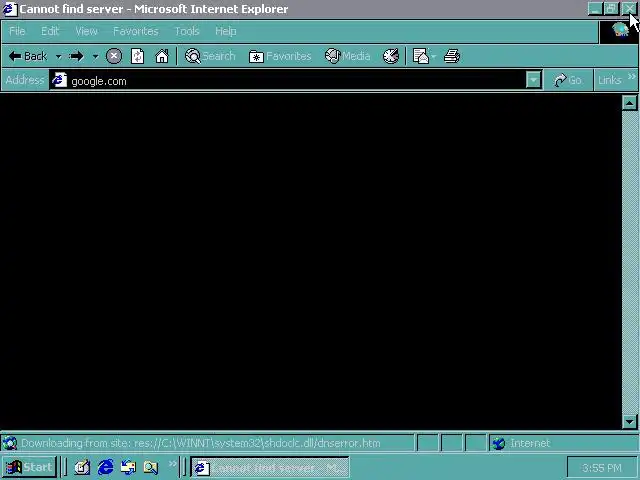
Task: Restore down the Internet Explorer window
Action: point(611,9)
